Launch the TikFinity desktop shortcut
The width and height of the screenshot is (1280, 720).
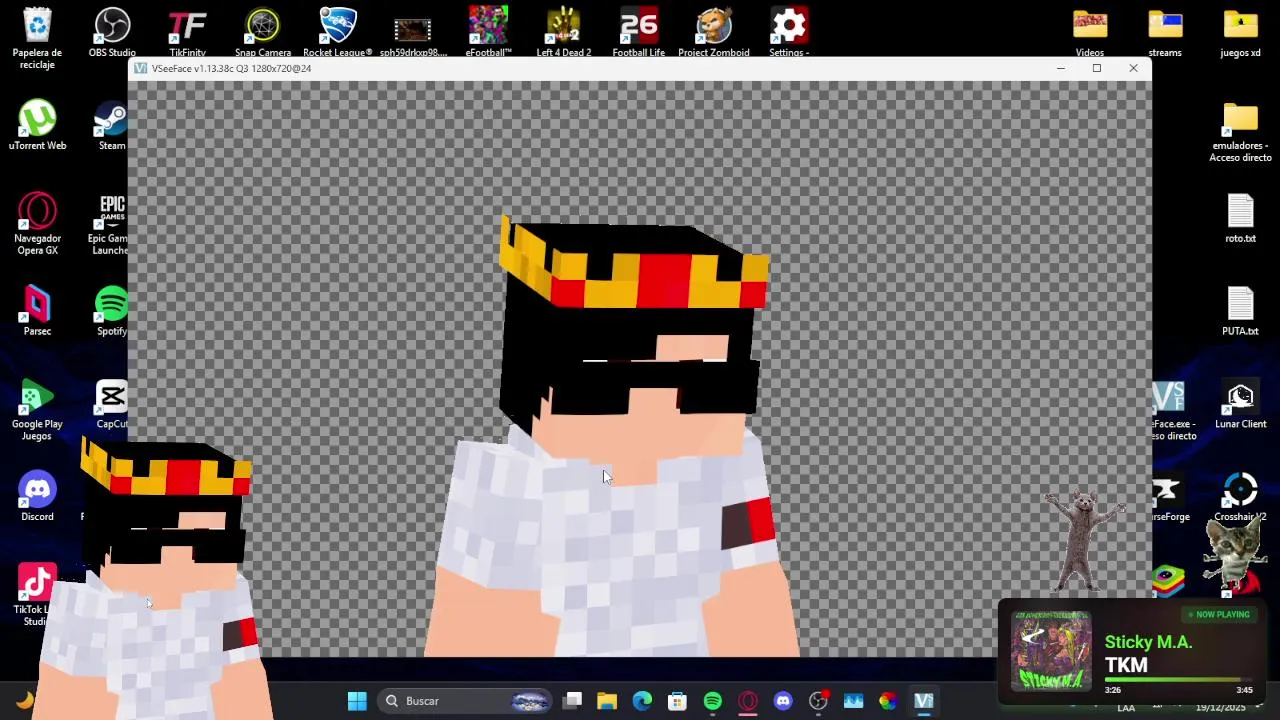tap(187, 33)
